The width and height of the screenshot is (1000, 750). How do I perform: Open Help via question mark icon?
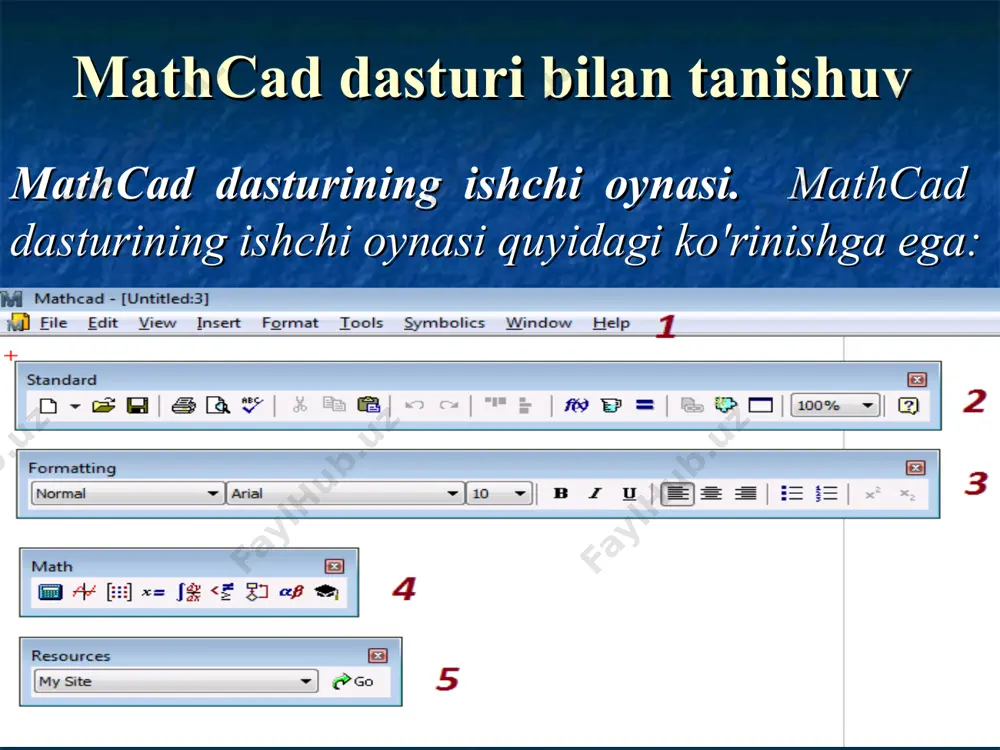click(x=908, y=405)
